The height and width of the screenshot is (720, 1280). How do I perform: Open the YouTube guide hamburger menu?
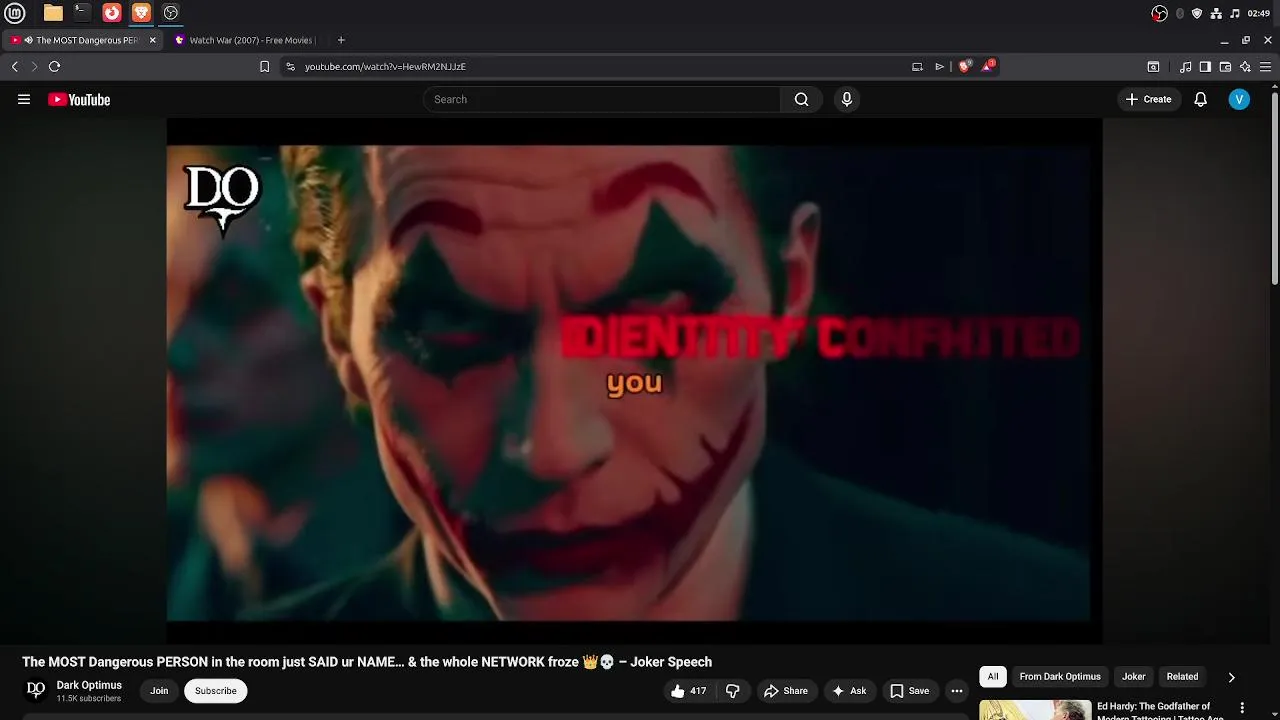24,99
